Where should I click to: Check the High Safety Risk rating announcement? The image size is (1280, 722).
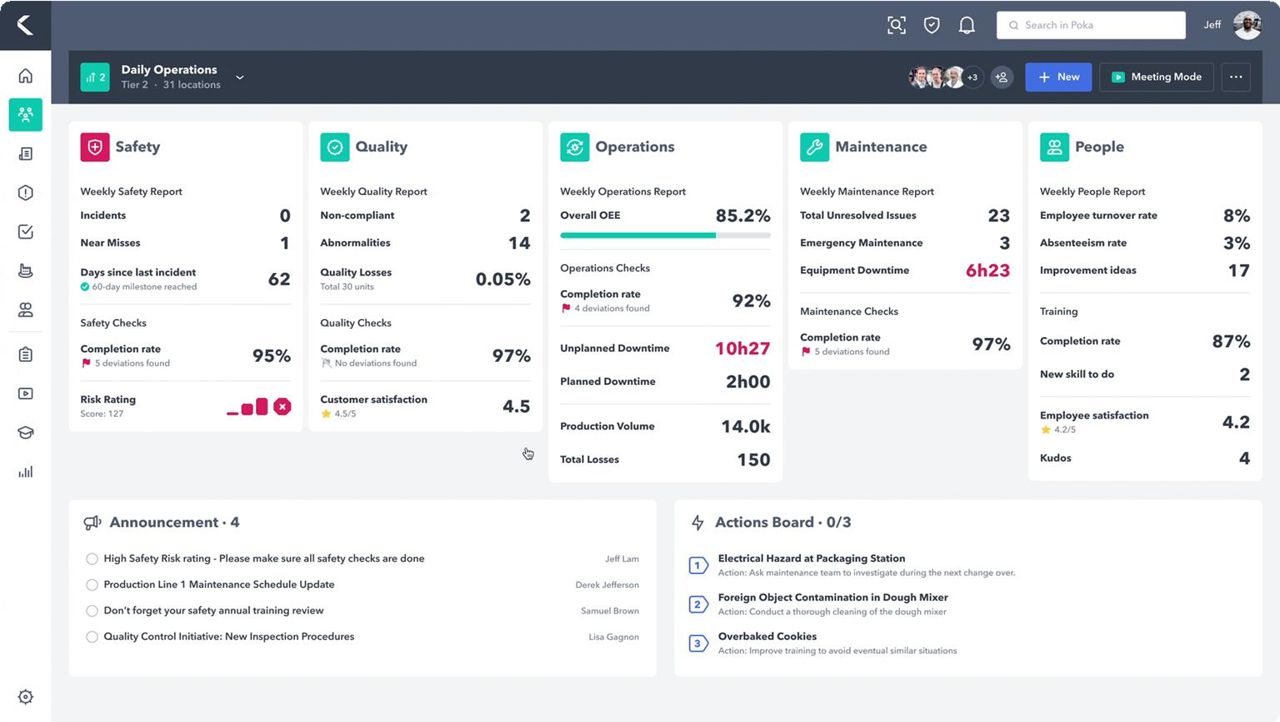pyautogui.click(x=92, y=559)
